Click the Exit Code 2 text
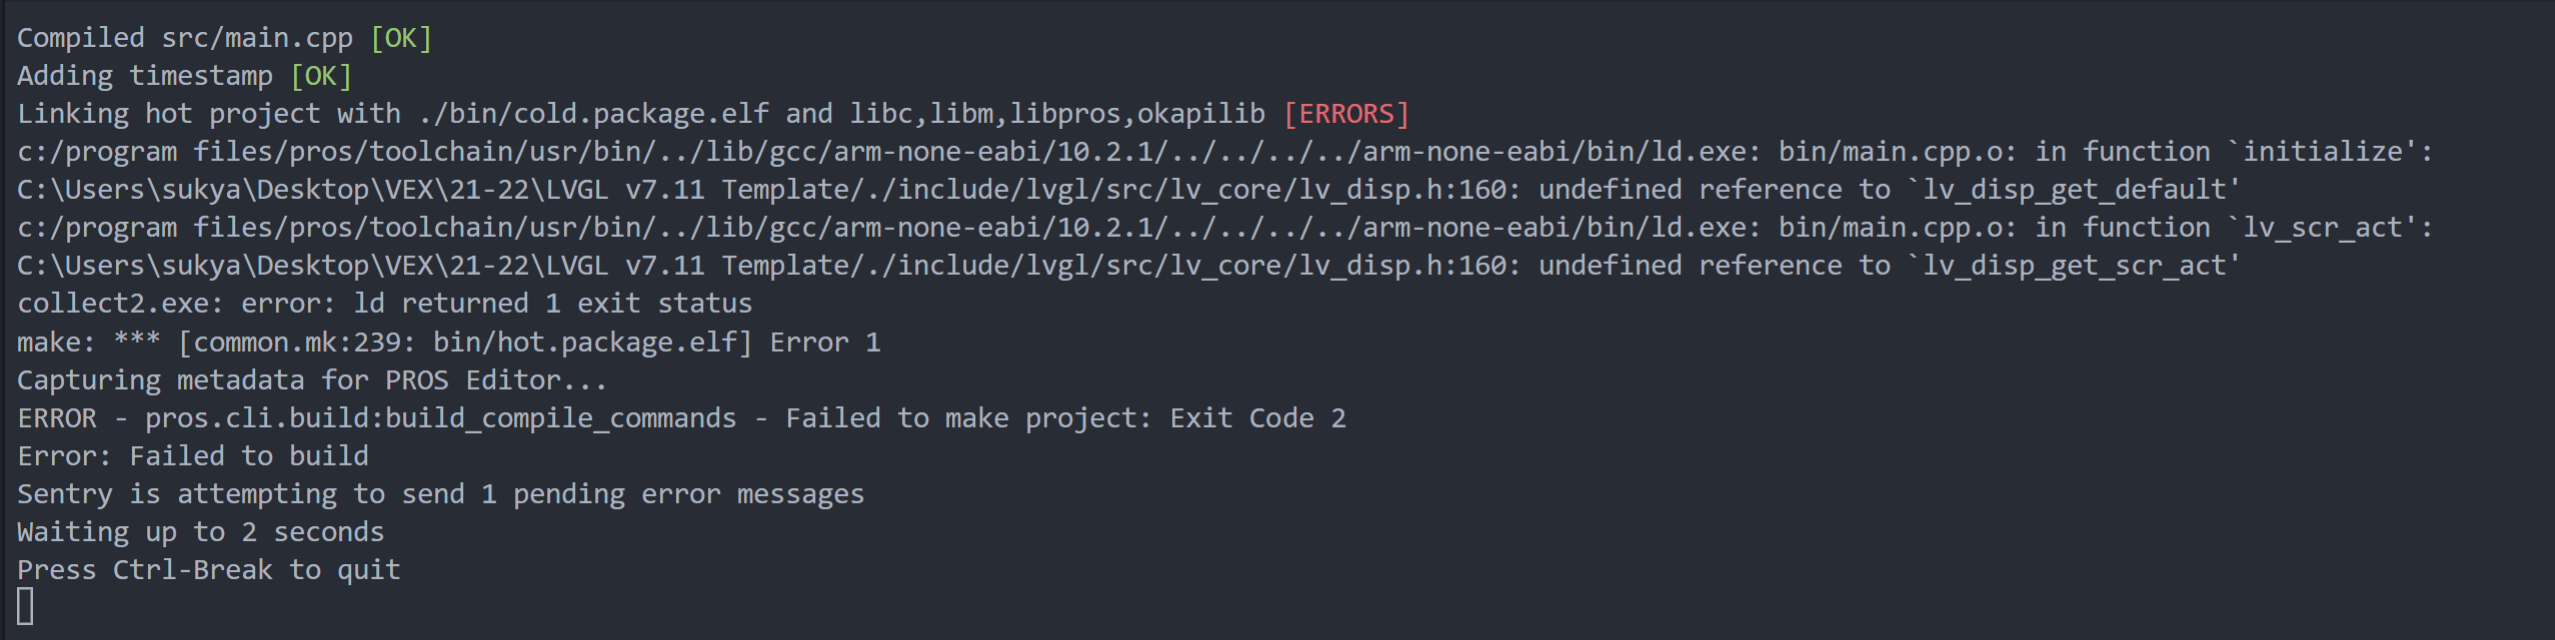This screenshot has width=2555, height=640. [1258, 418]
